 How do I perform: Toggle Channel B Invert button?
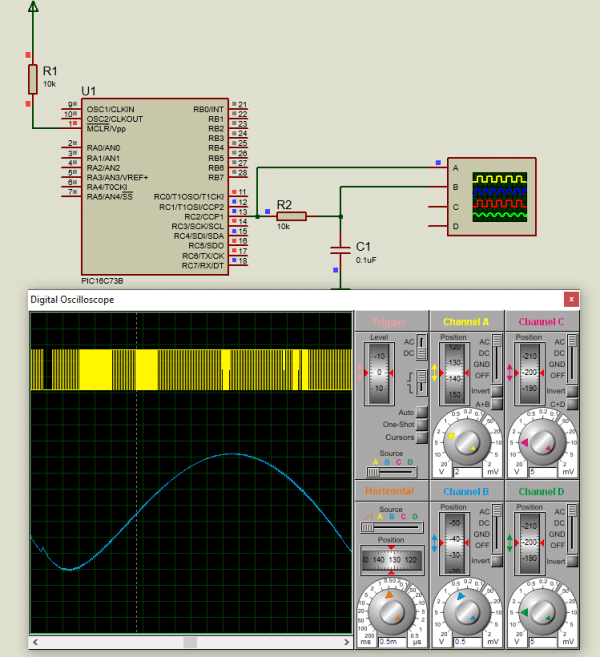click(x=497, y=561)
